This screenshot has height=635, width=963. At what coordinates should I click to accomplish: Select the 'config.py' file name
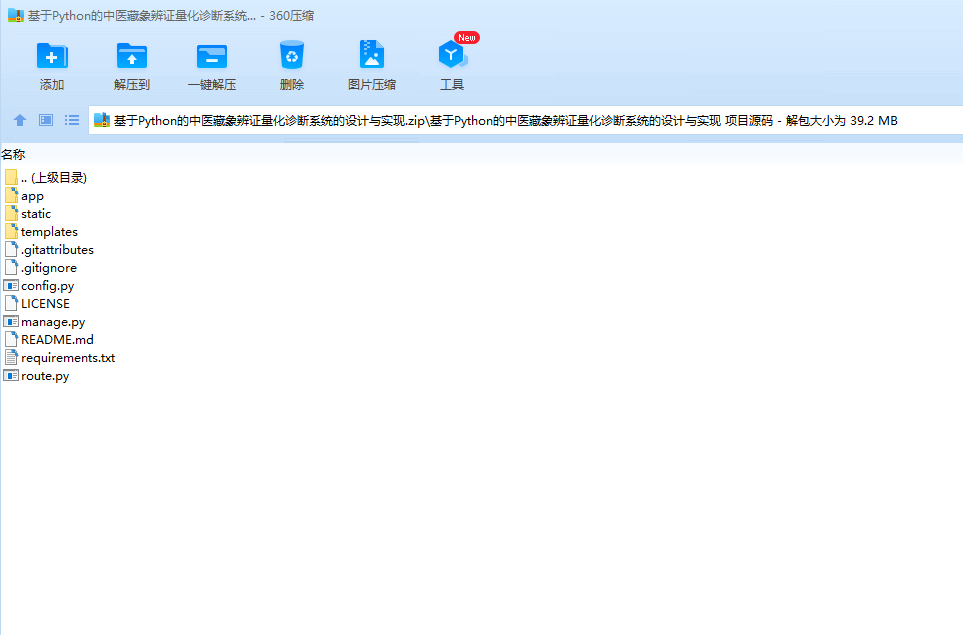(47, 286)
